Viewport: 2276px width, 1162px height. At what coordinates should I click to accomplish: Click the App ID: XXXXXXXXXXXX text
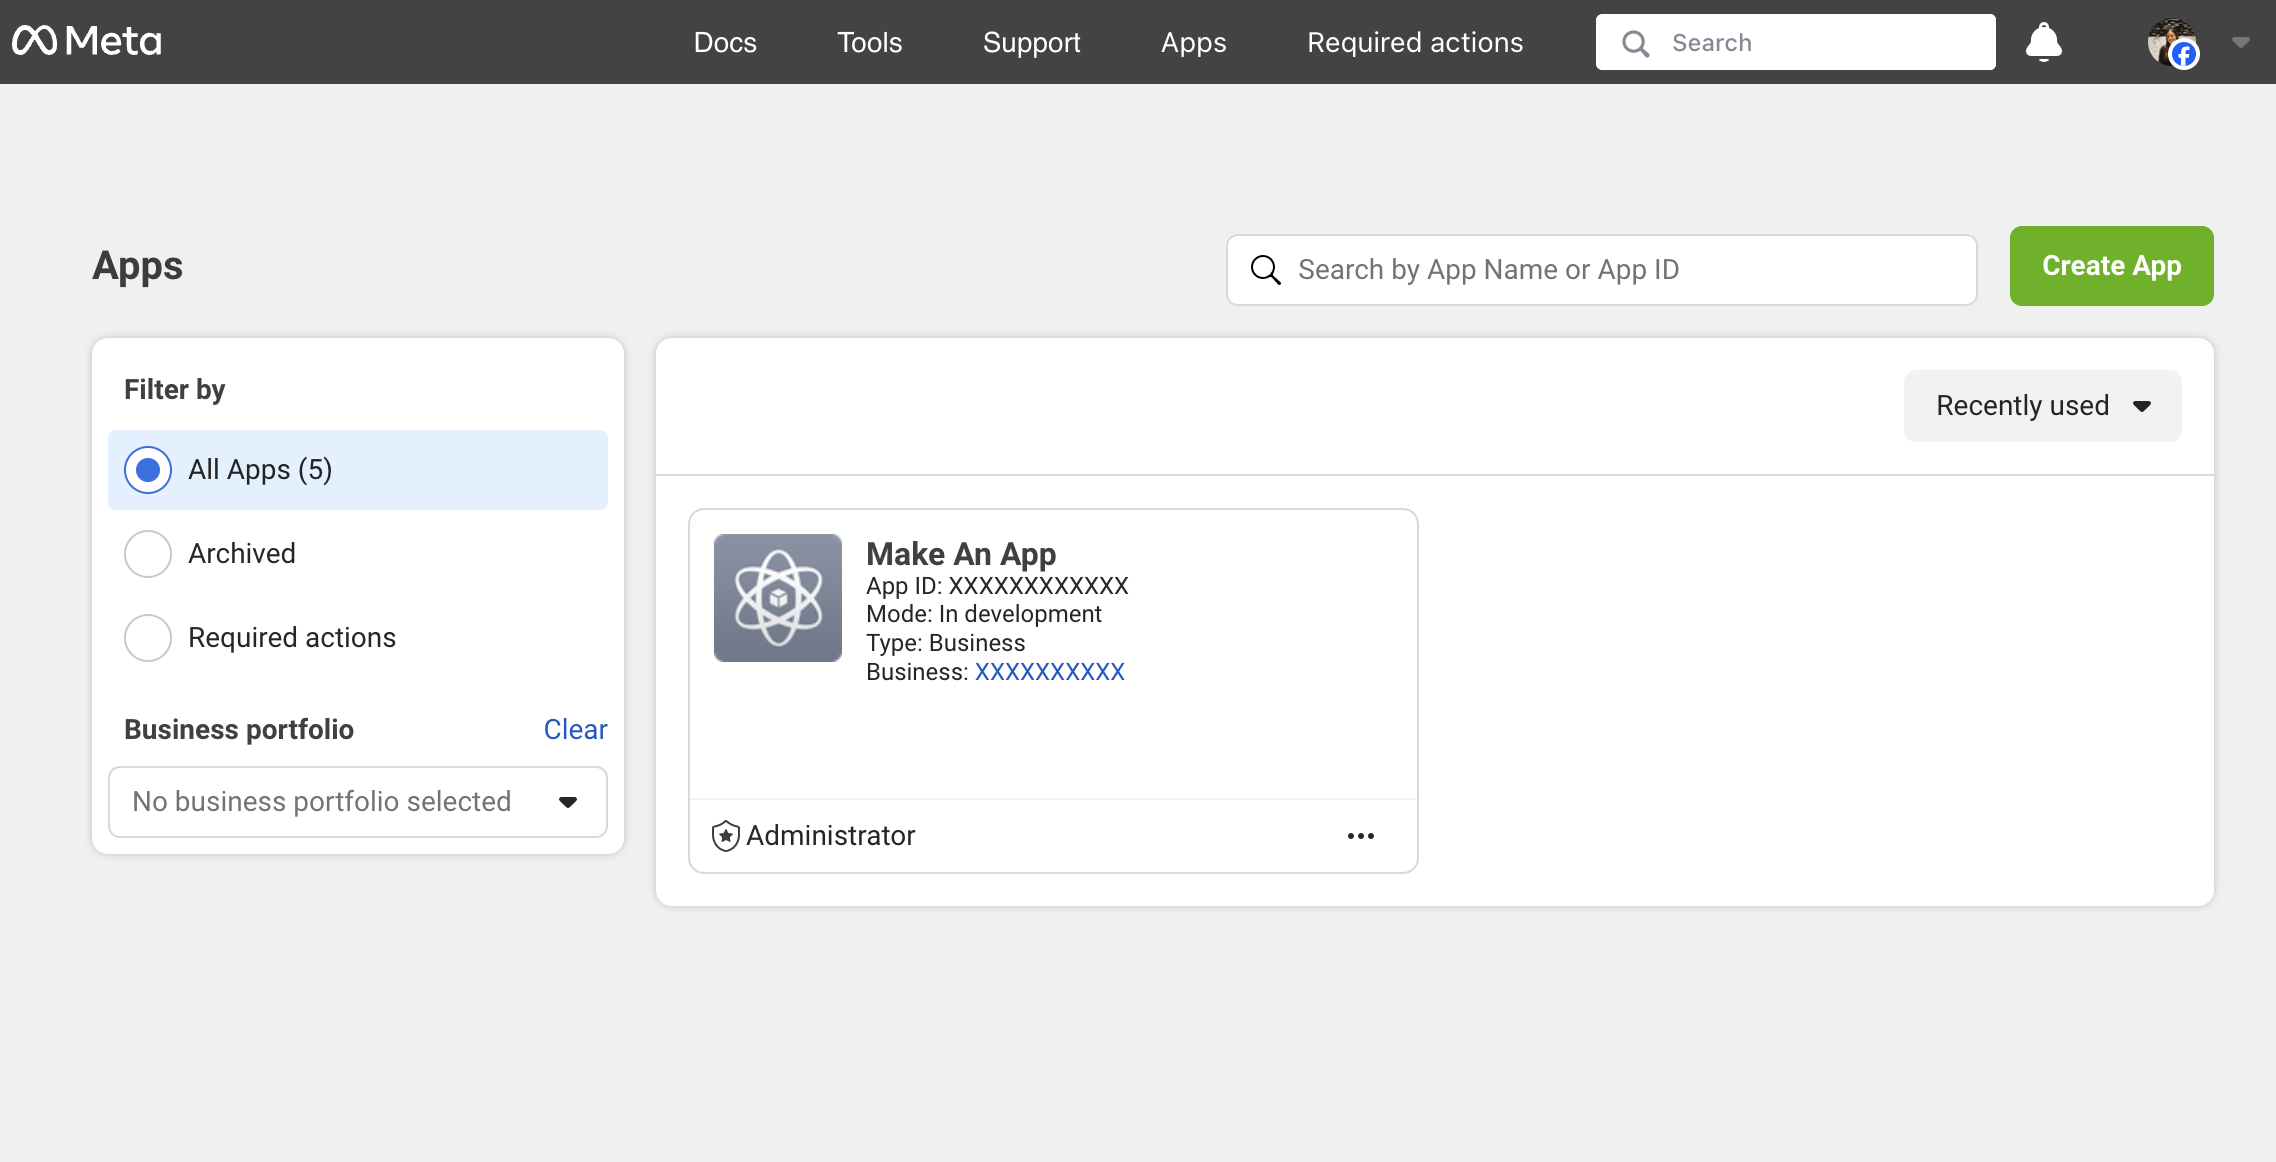point(997,586)
